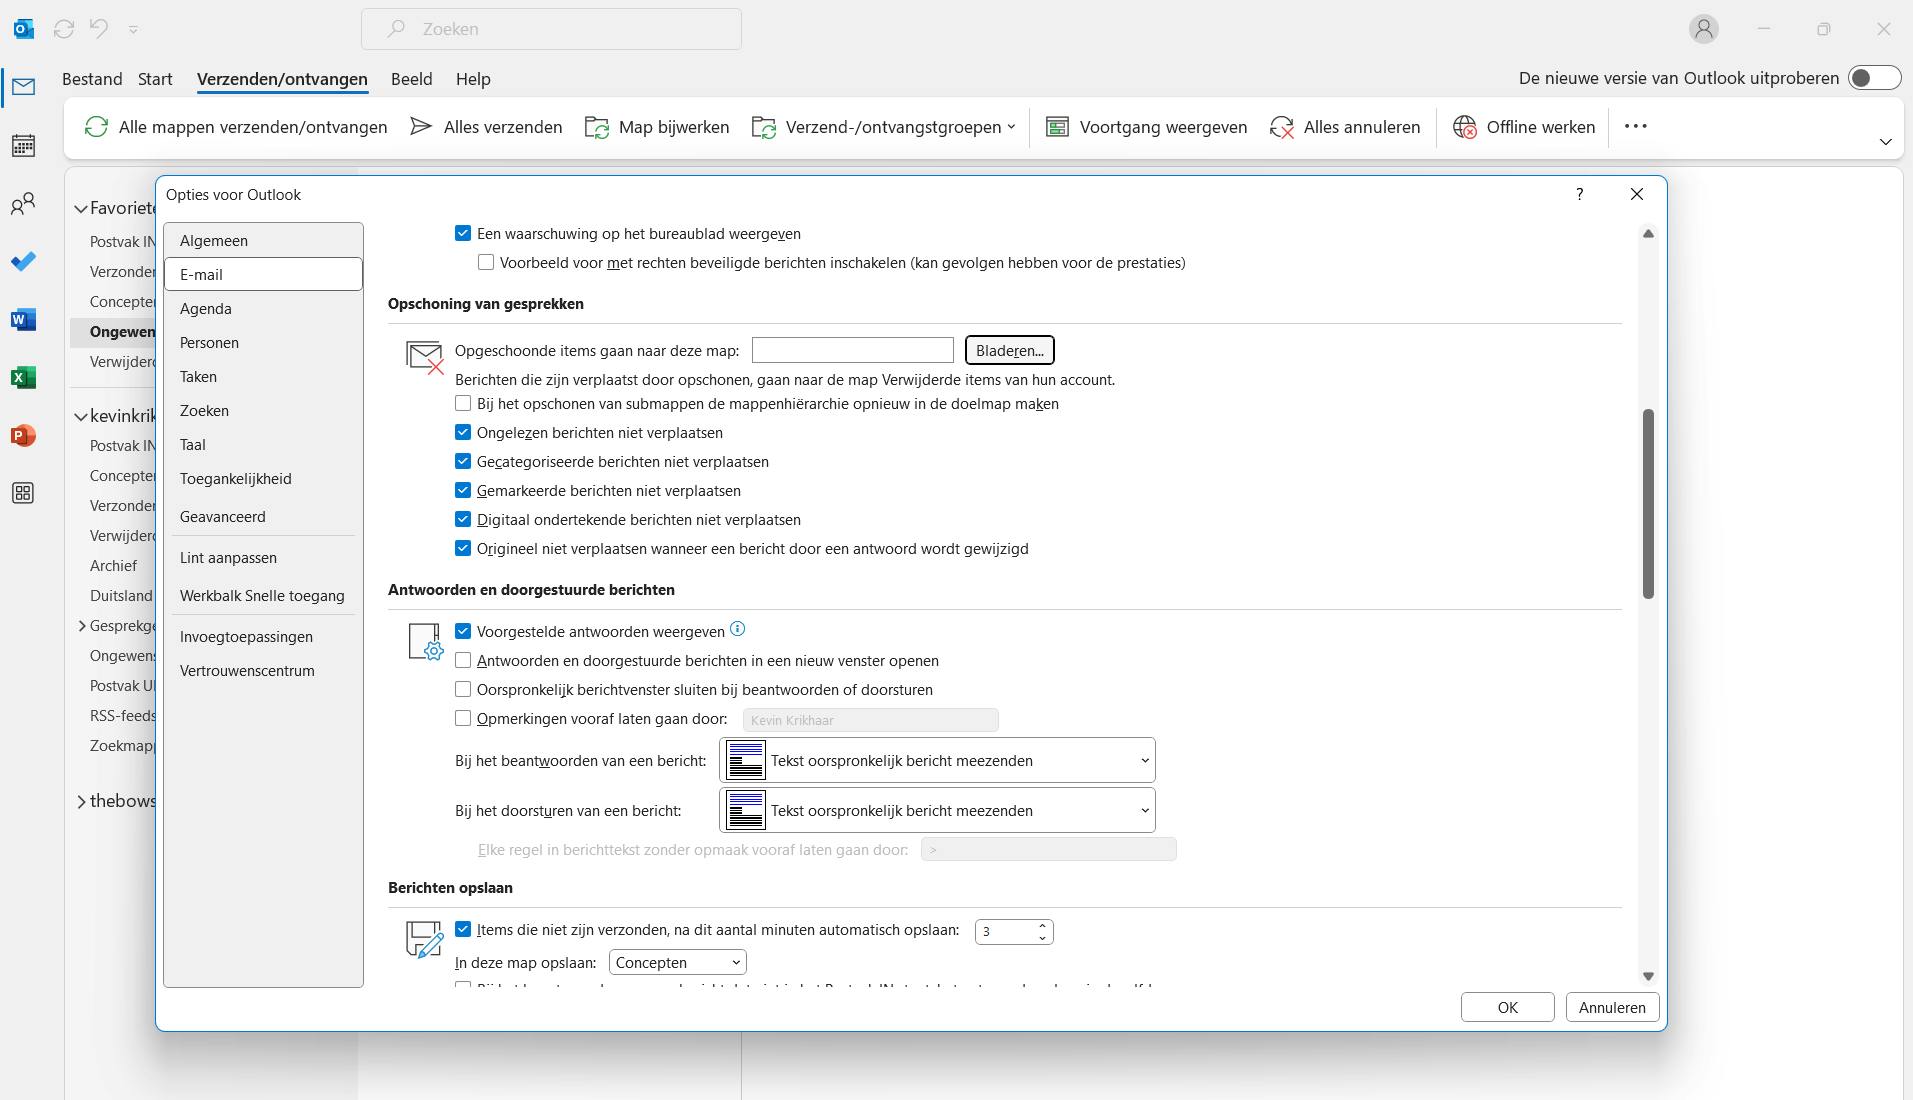
Task: Click Voortgang weergeven in the ribbon
Action: [x=1146, y=127]
